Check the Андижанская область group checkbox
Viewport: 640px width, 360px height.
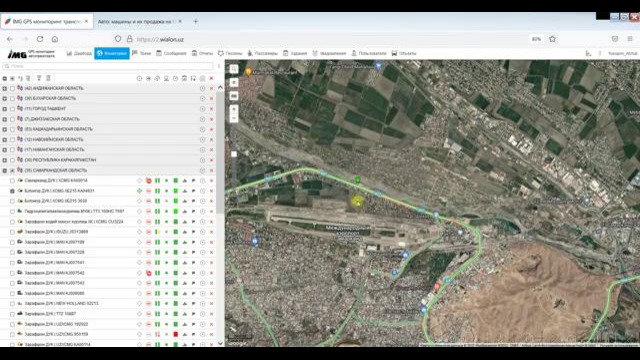12,88
